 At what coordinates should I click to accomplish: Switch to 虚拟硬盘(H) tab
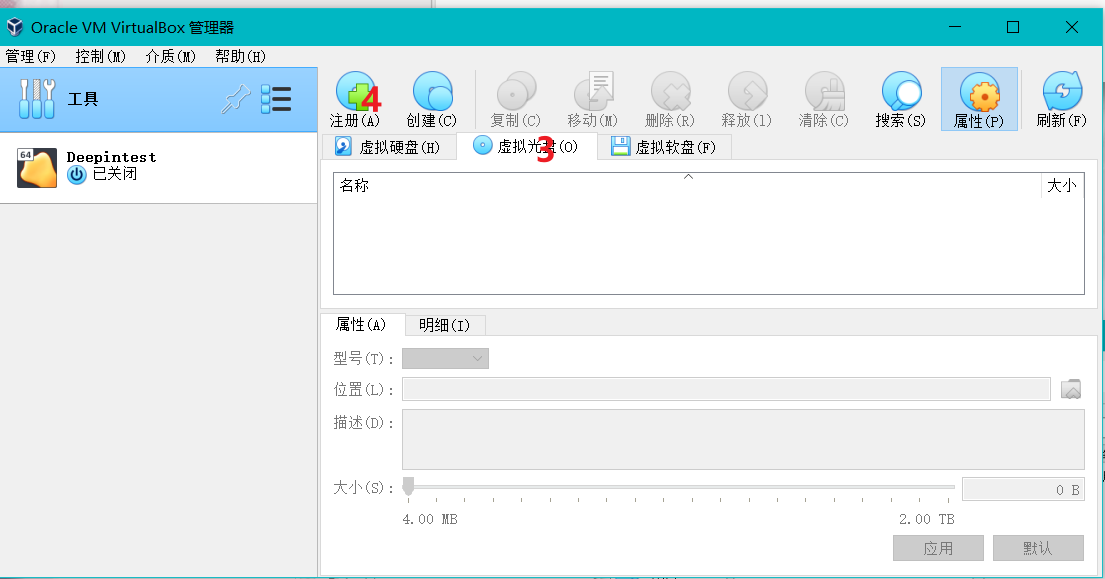(x=387, y=147)
